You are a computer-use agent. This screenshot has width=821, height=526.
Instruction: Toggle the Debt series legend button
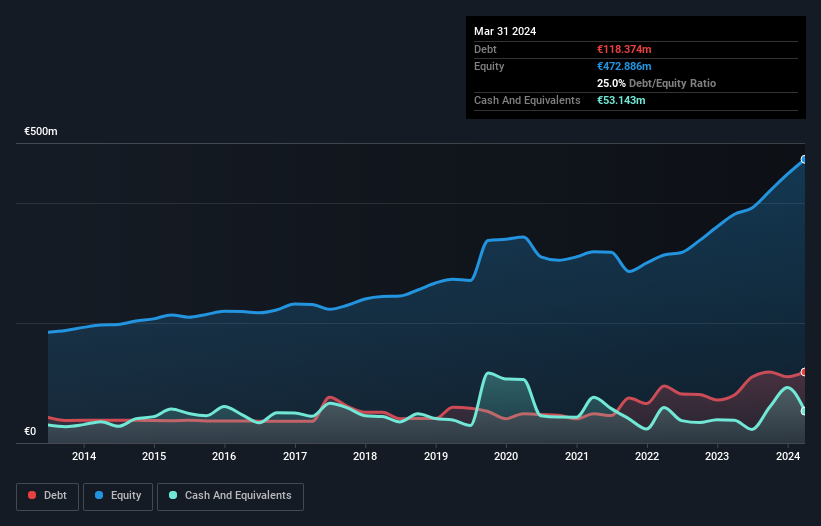click(x=47, y=496)
